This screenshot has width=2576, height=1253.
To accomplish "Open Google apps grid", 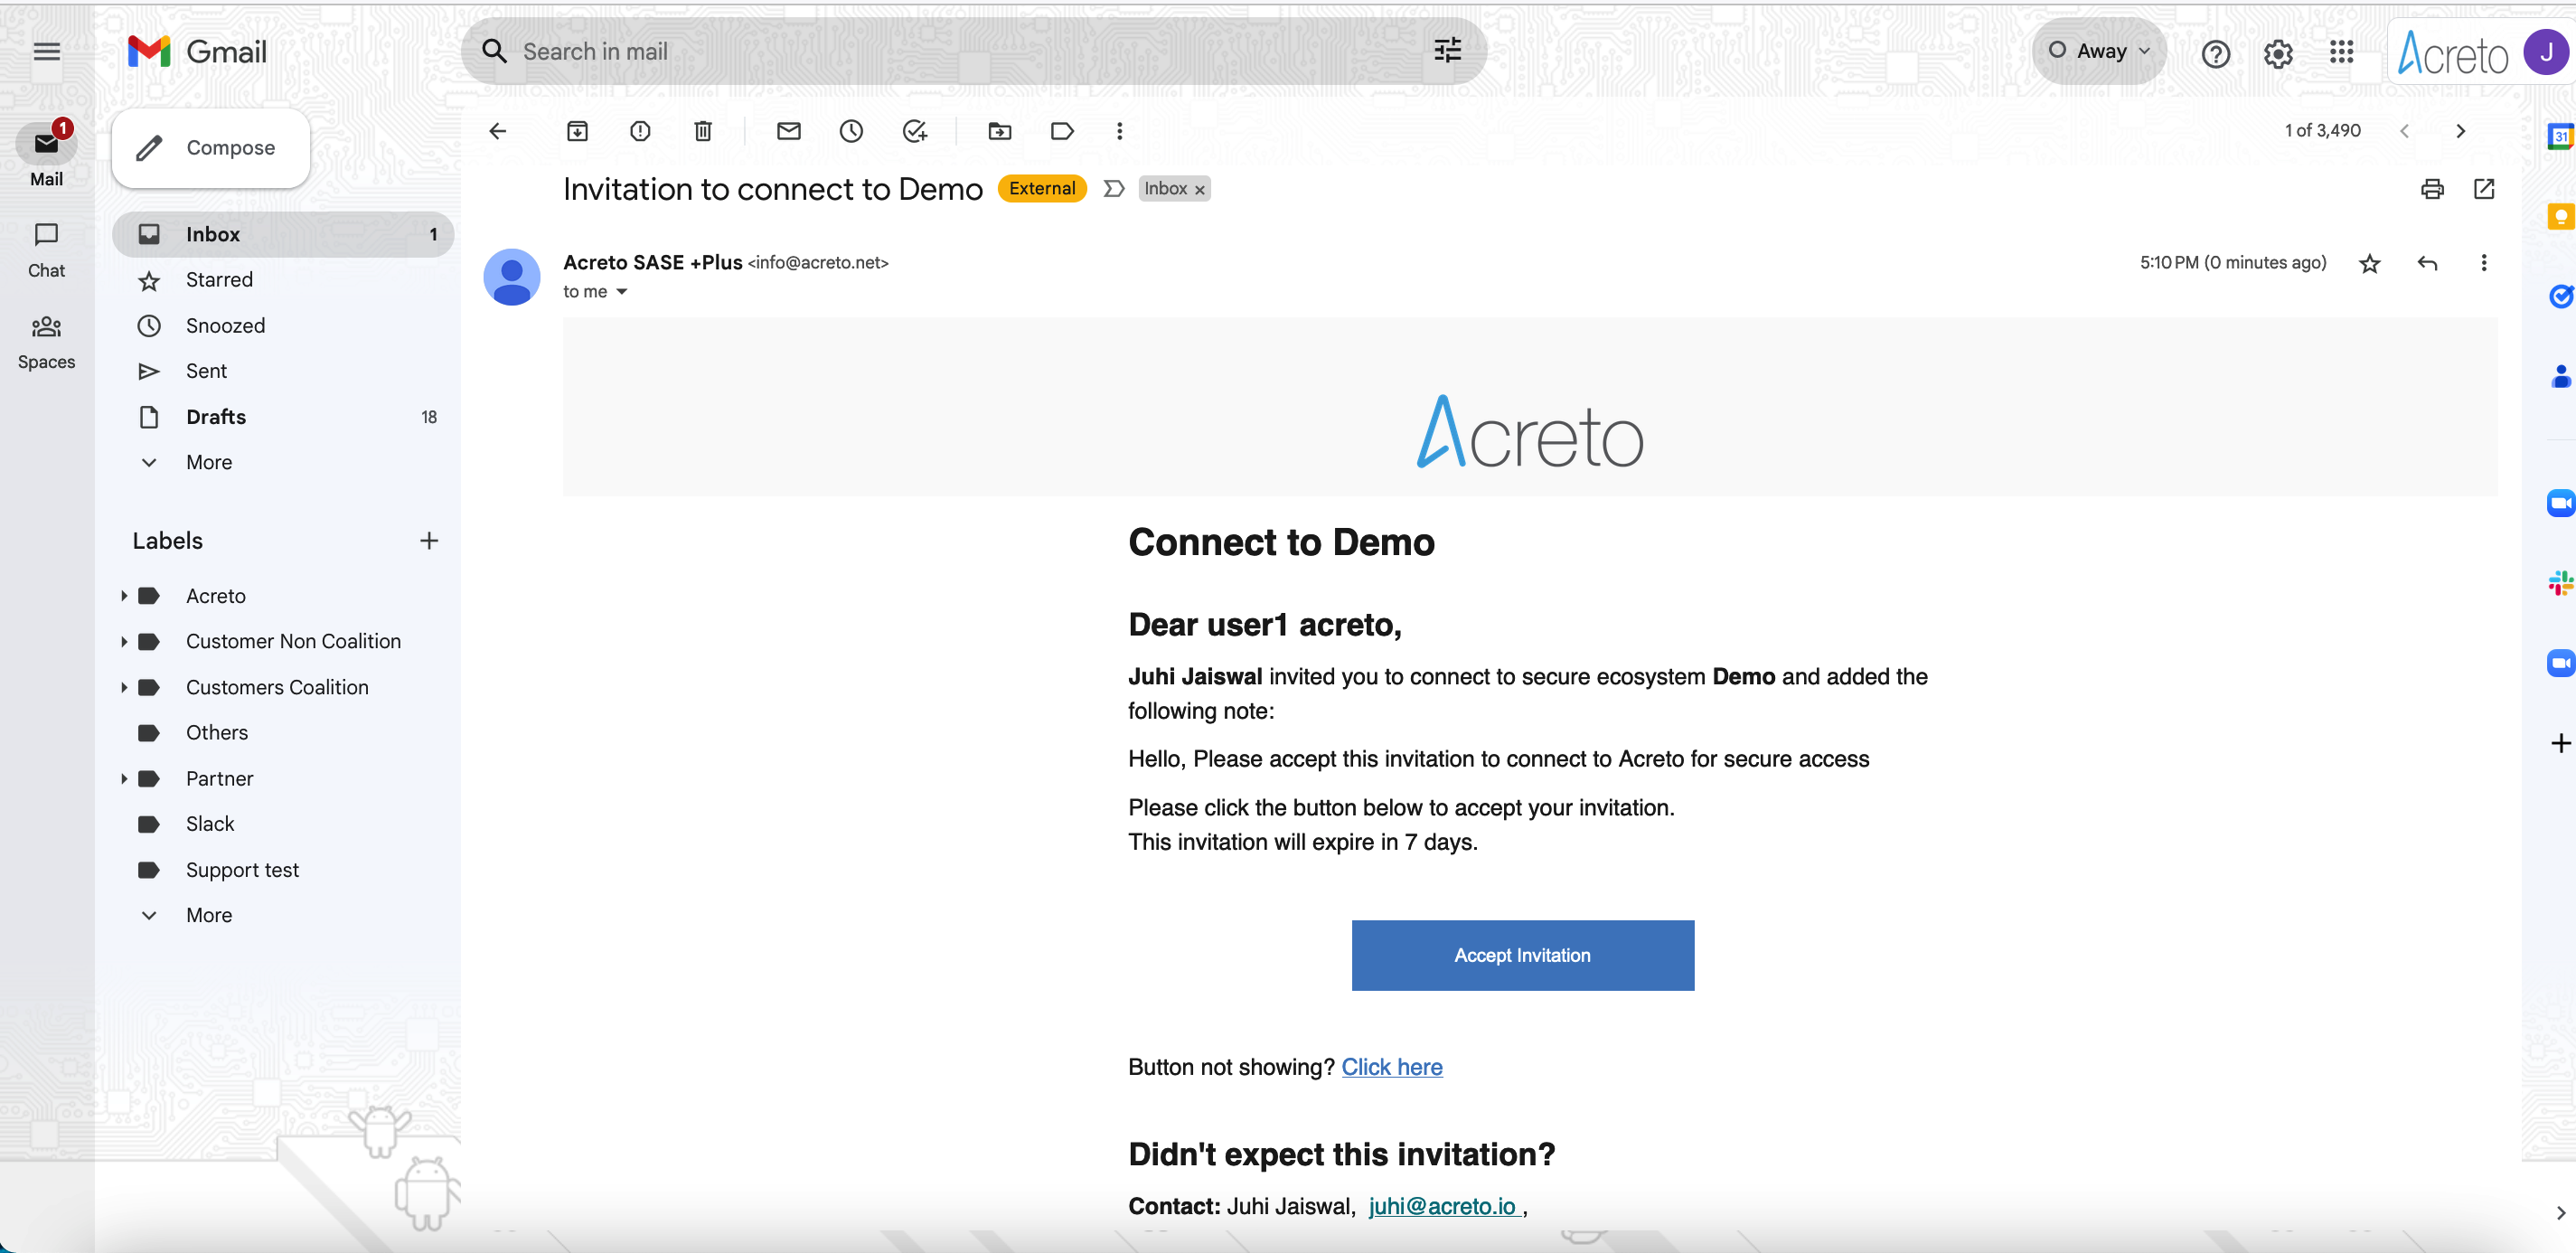I will click(2341, 52).
